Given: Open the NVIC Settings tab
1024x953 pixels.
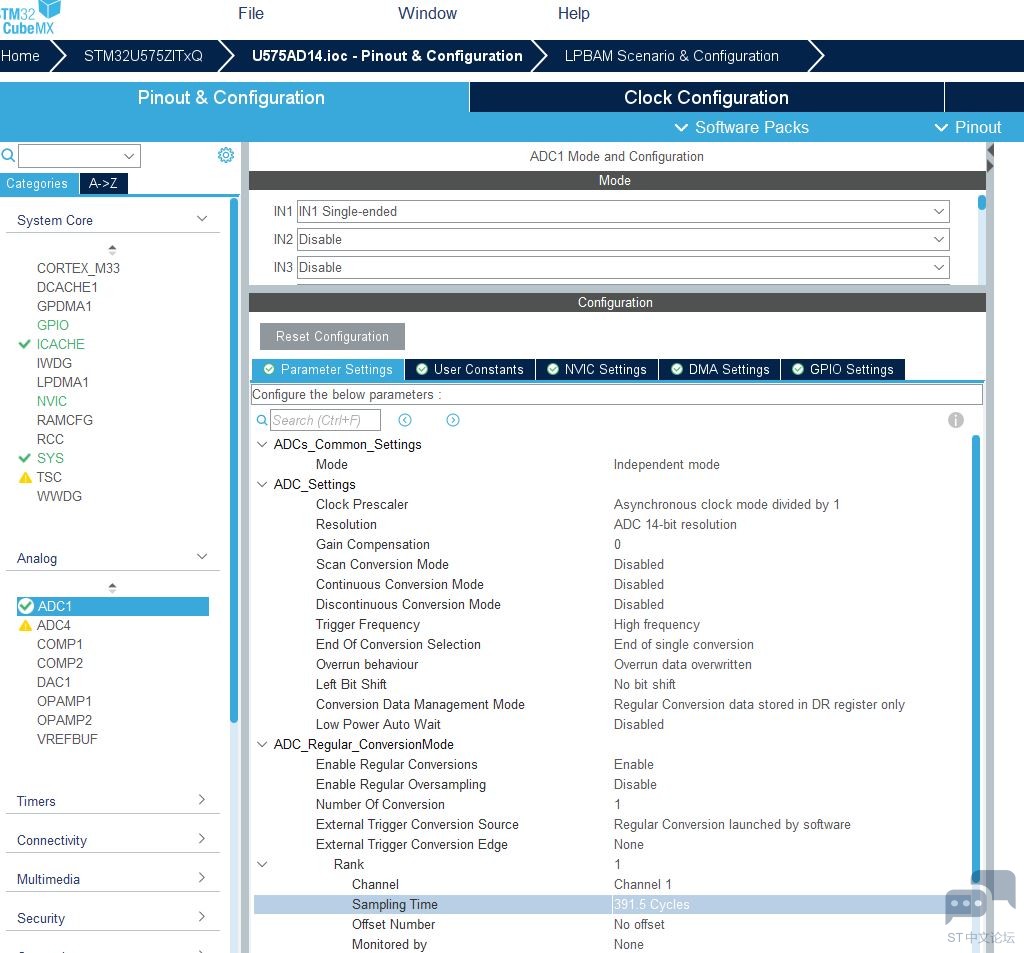Looking at the screenshot, I should pyautogui.click(x=597, y=370).
